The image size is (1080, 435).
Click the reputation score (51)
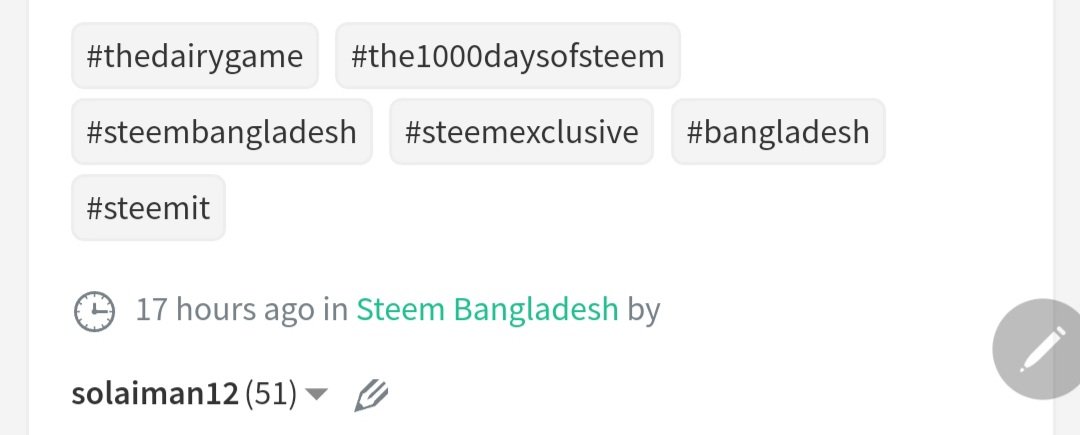pos(271,394)
